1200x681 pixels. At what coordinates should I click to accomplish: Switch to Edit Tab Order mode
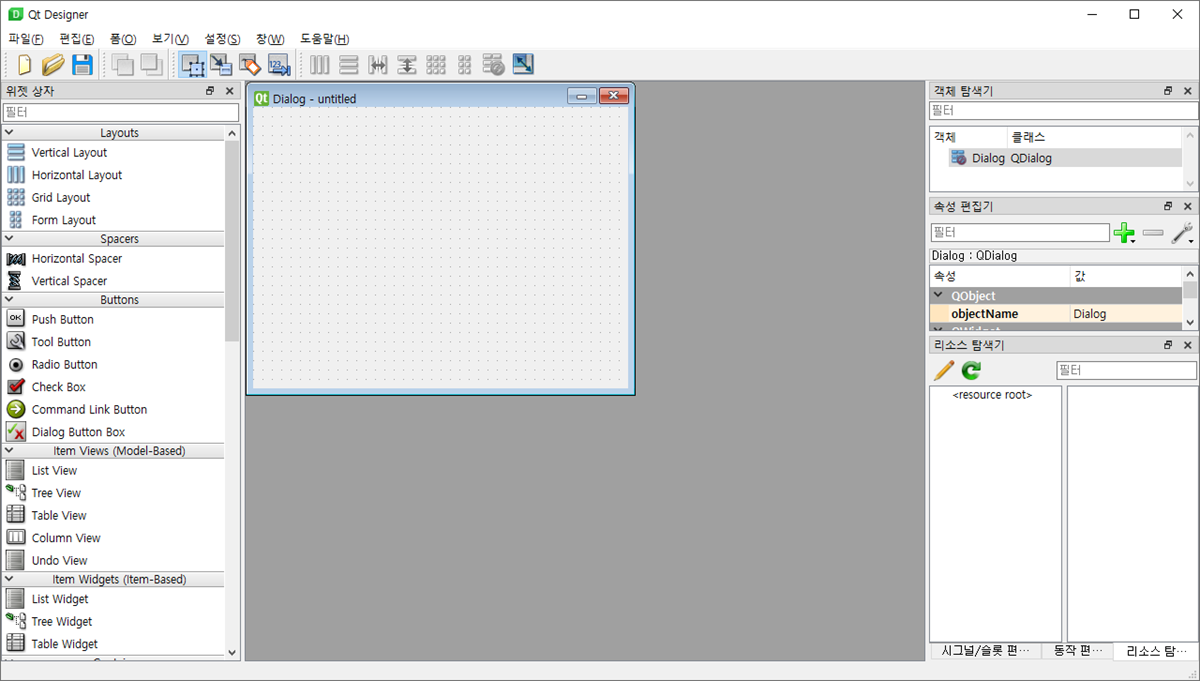(279, 65)
